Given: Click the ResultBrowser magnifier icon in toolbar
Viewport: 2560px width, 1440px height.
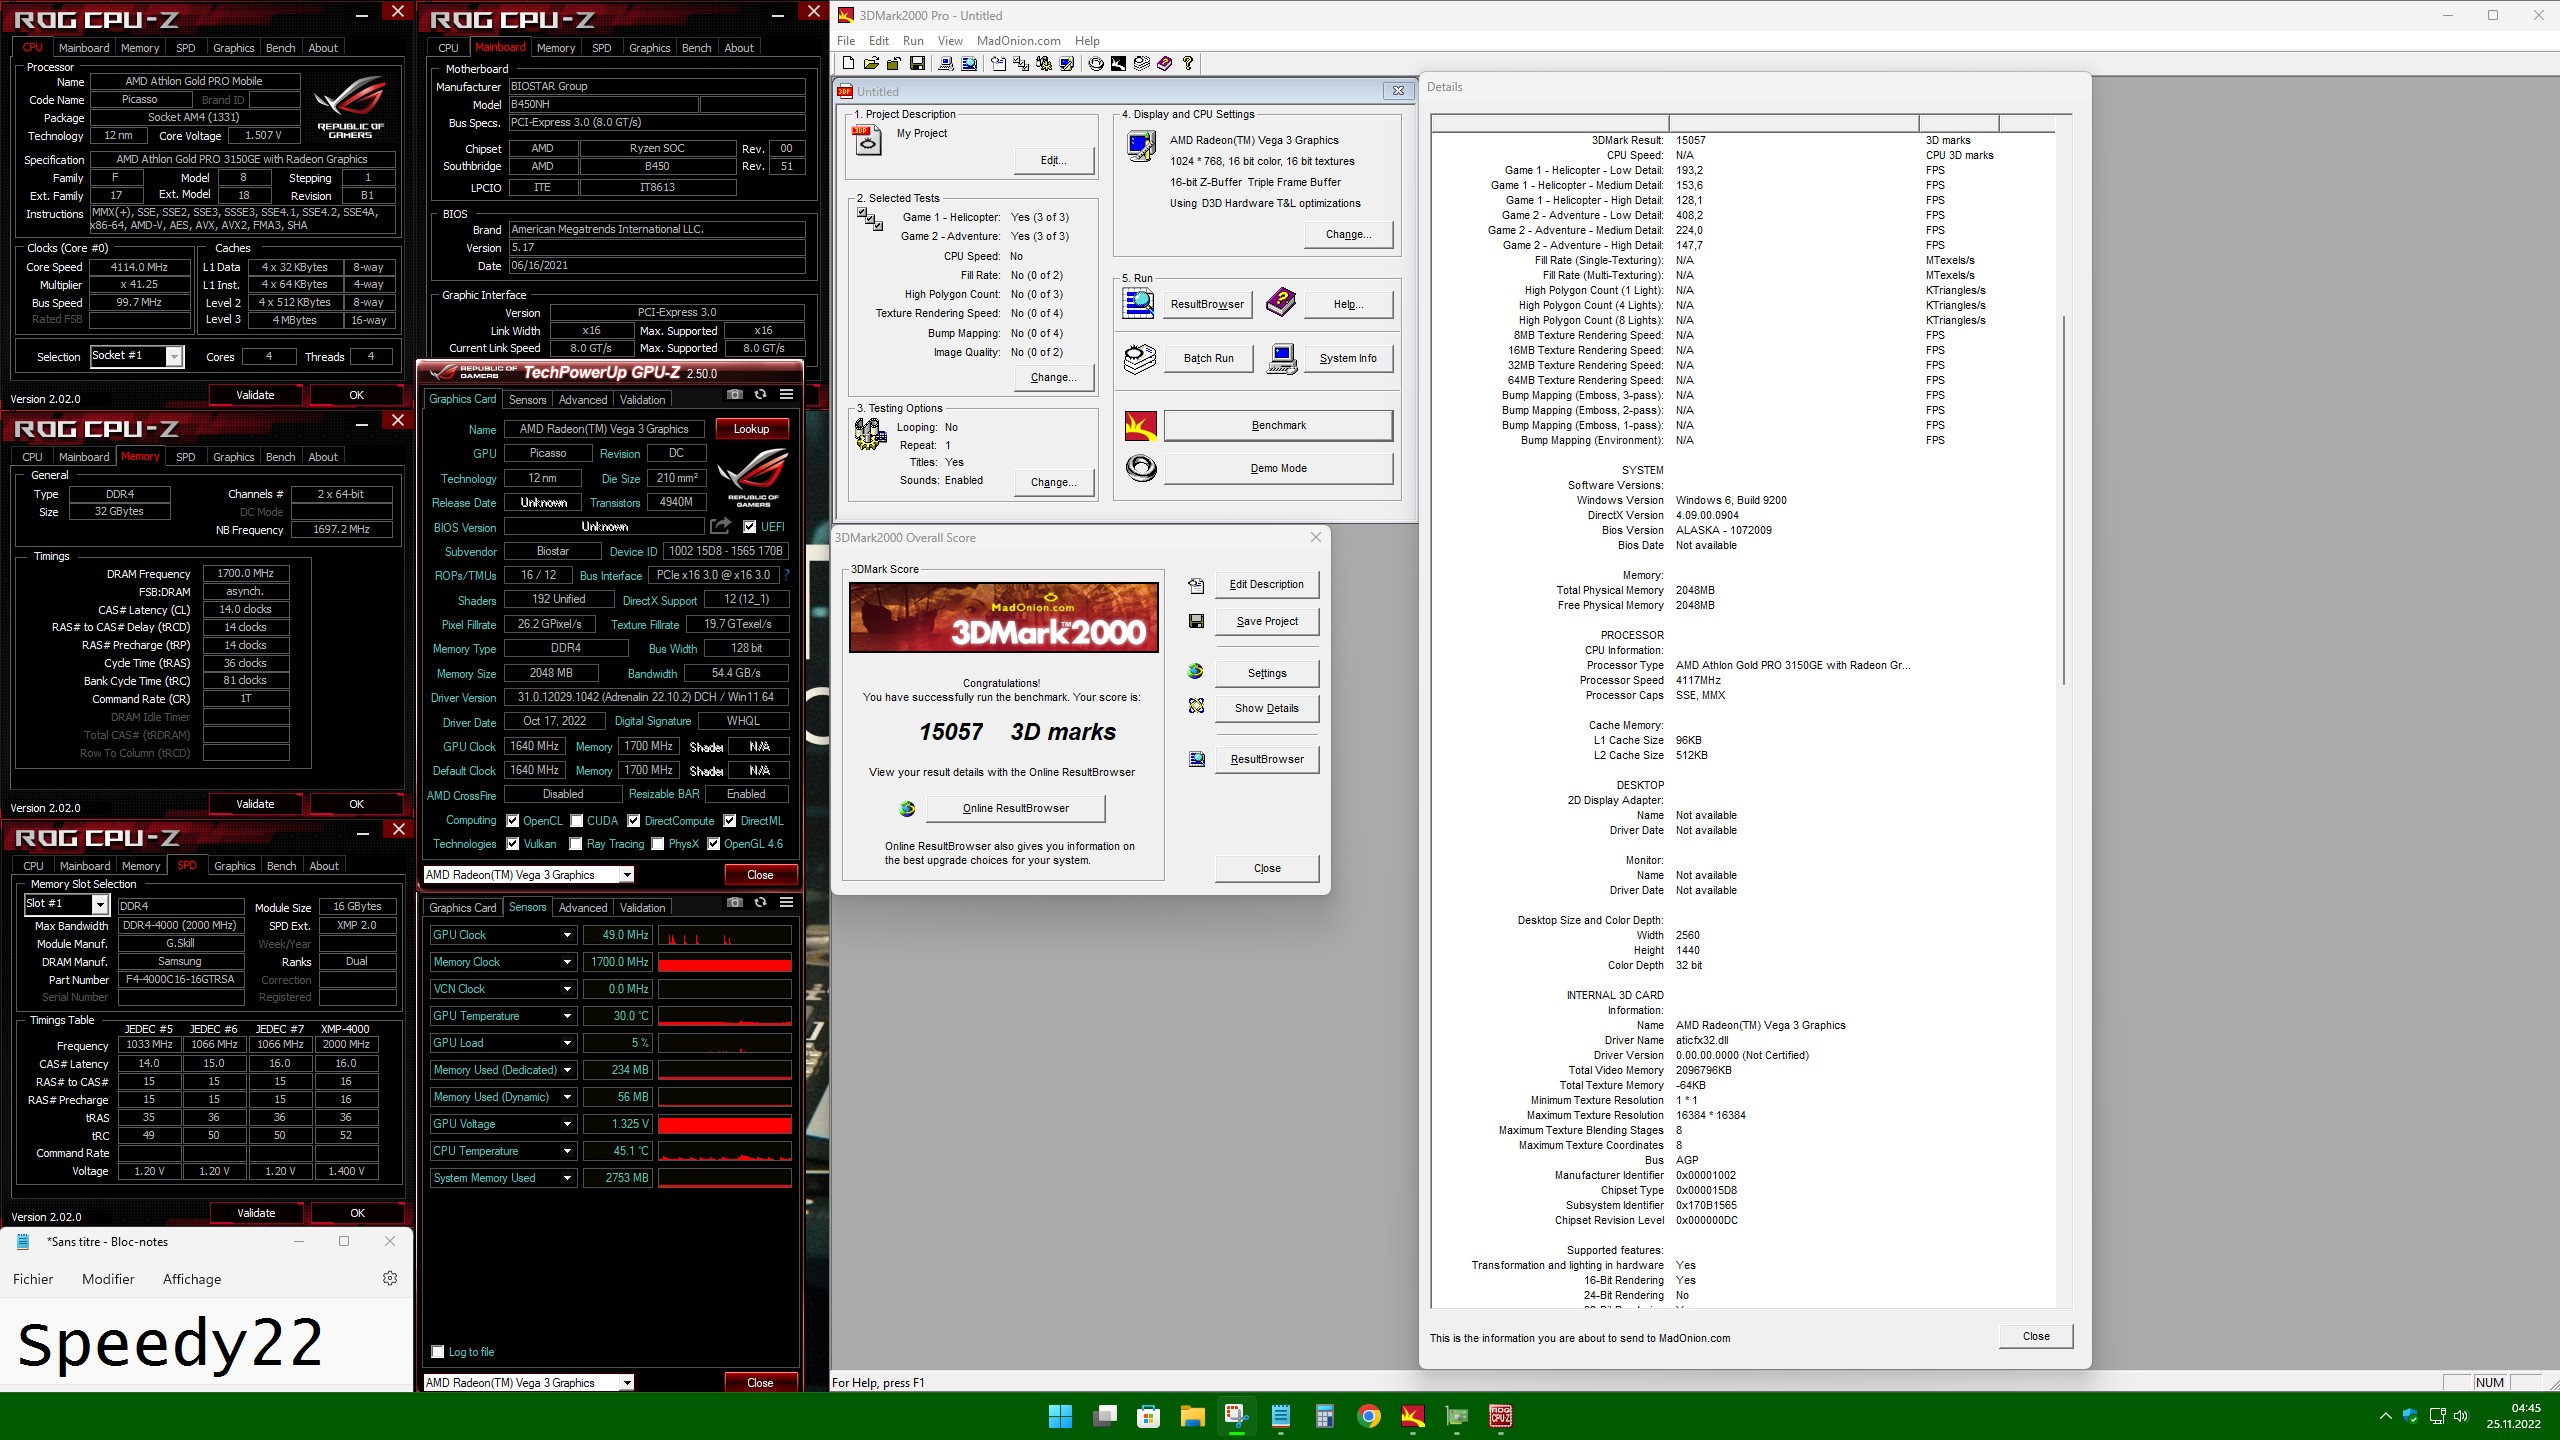Looking at the screenshot, I should coord(969,63).
